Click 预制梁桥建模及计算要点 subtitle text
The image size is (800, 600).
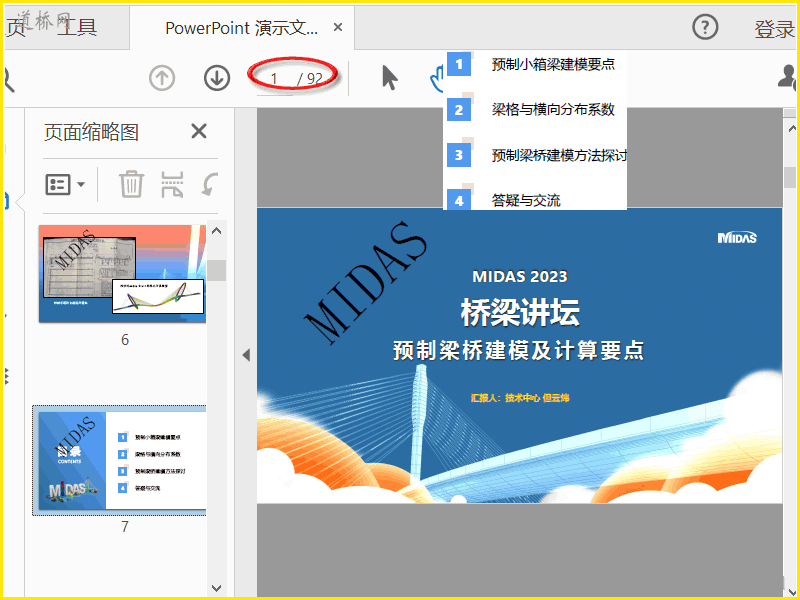coord(519,351)
